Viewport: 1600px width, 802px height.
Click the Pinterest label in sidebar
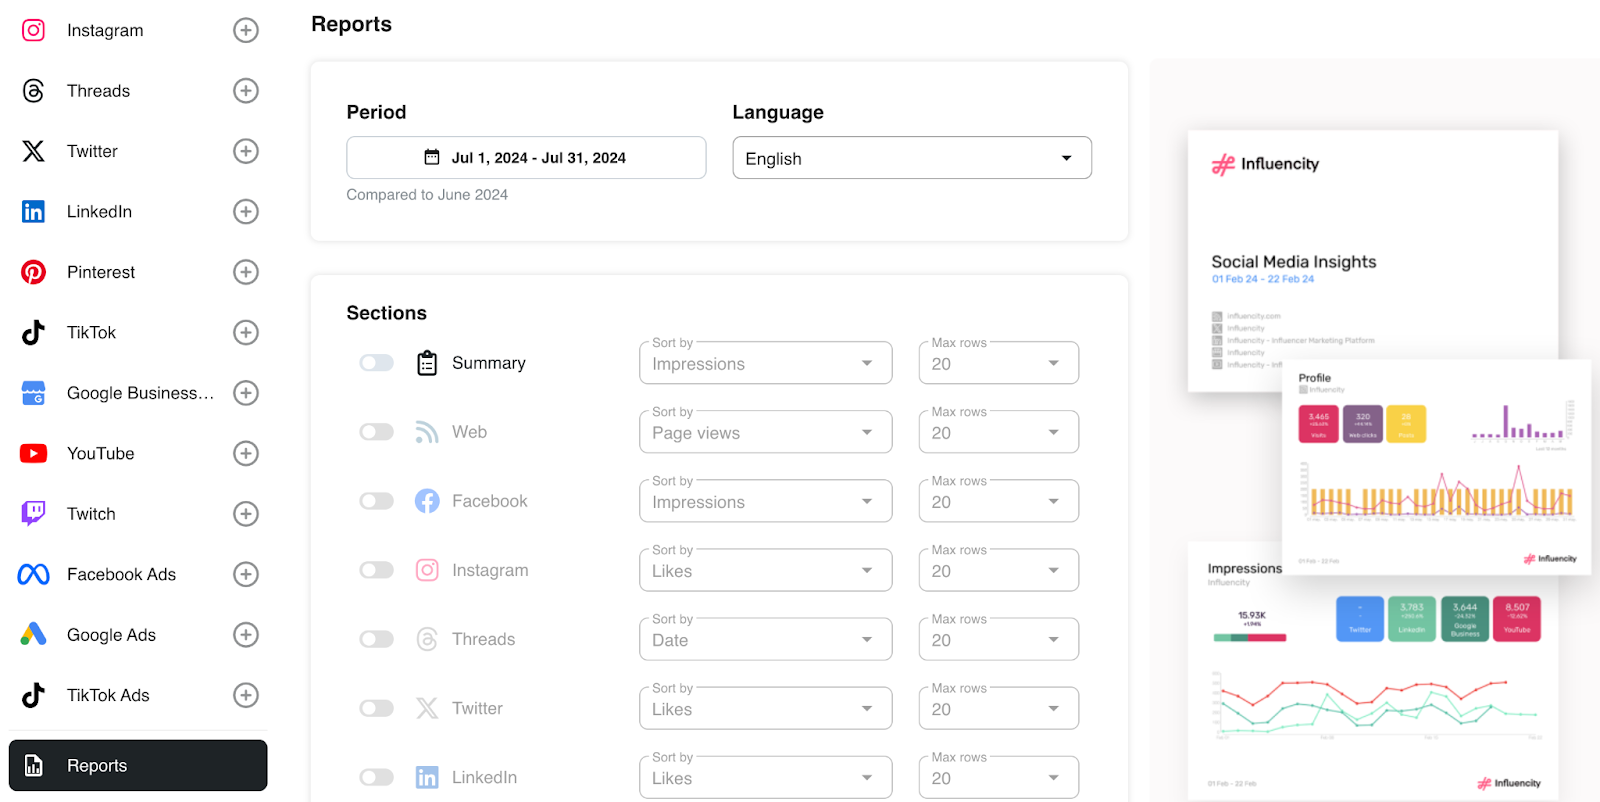[x=101, y=272]
